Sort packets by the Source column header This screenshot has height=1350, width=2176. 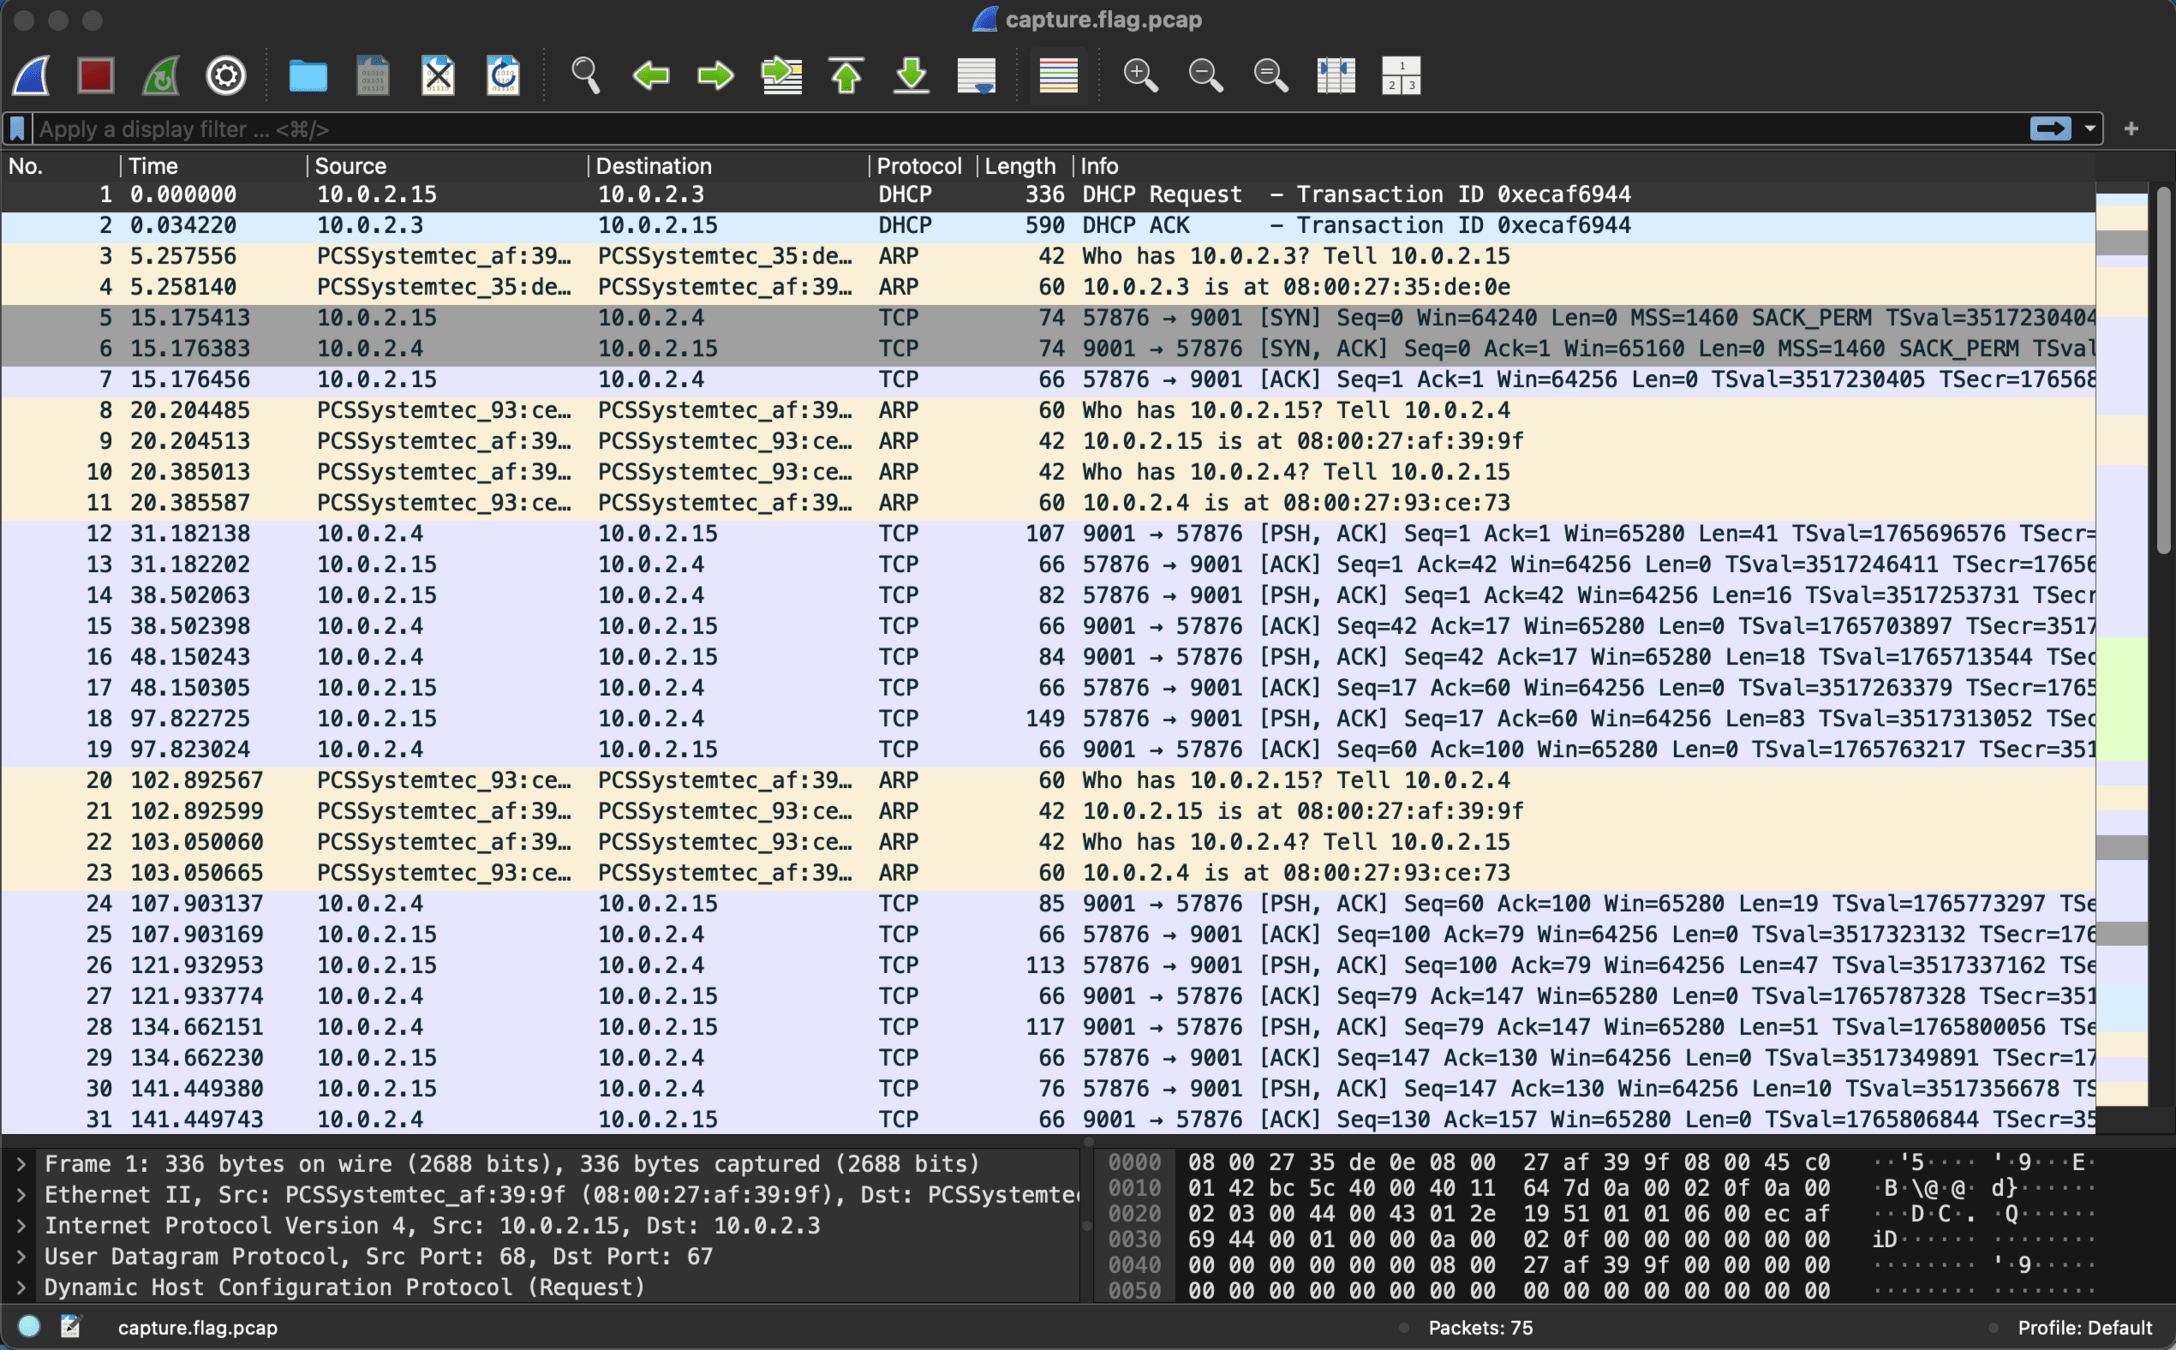click(x=350, y=166)
